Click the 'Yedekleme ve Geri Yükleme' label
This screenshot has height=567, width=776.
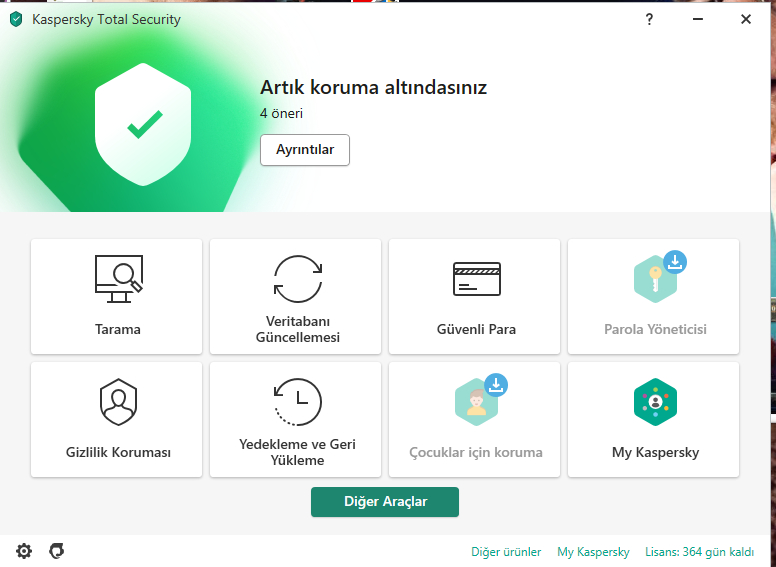[297, 452]
